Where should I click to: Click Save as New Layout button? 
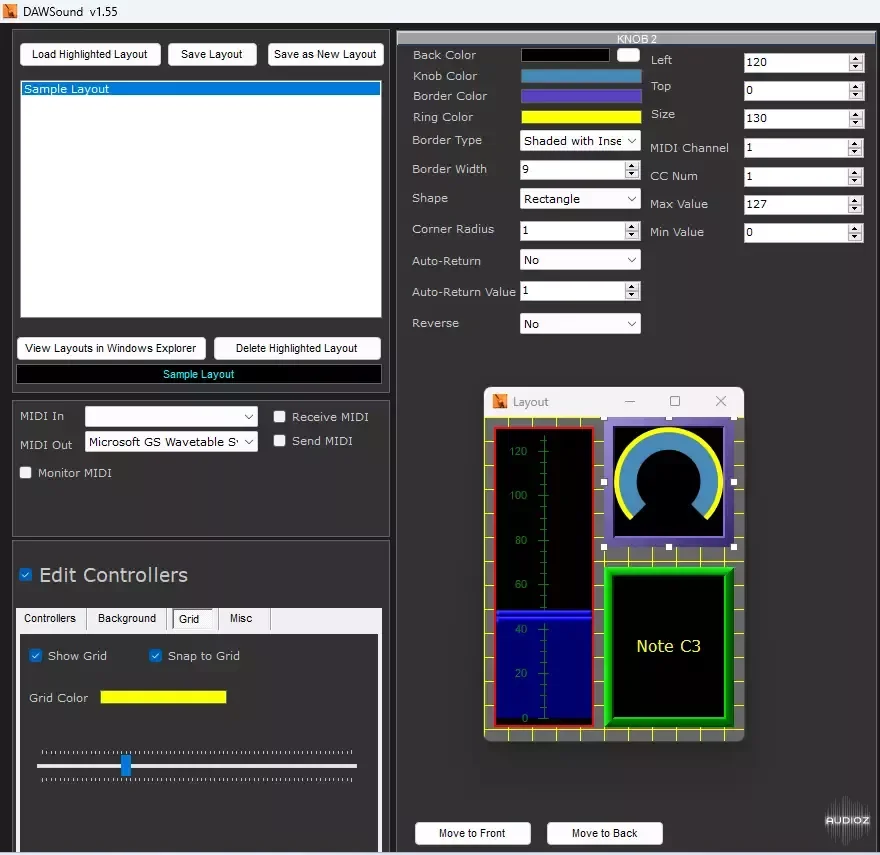pyautogui.click(x=326, y=54)
